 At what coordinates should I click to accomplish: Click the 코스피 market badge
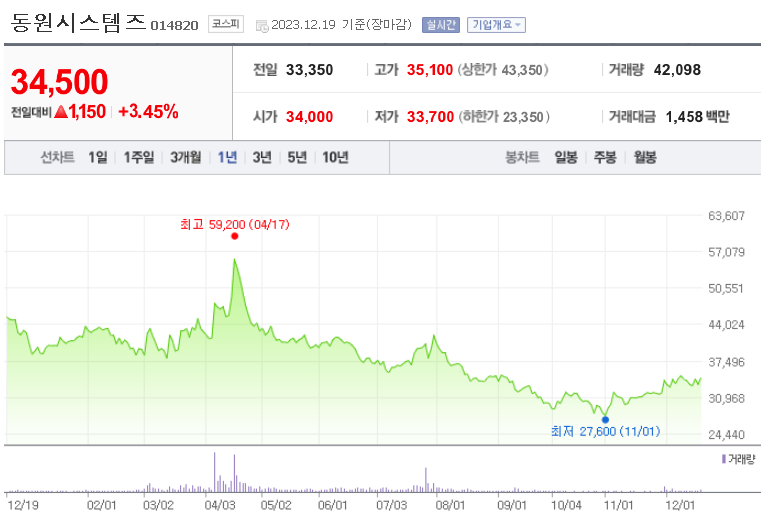pyautogui.click(x=226, y=24)
